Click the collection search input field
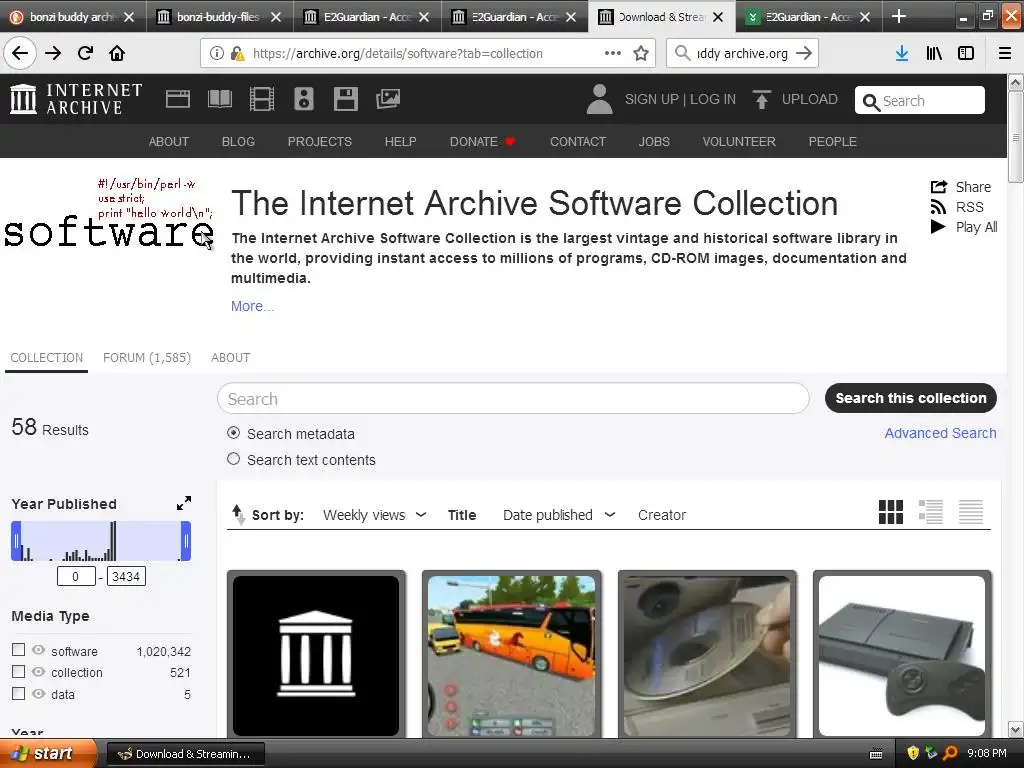This screenshot has width=1024, height=768. click(x=513, y=398)
